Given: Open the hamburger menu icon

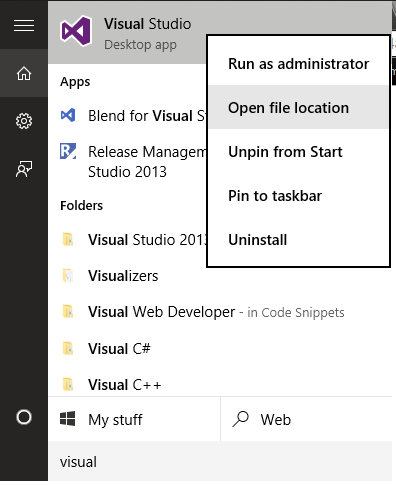Looking at the screenshot, I should point(24,25).
